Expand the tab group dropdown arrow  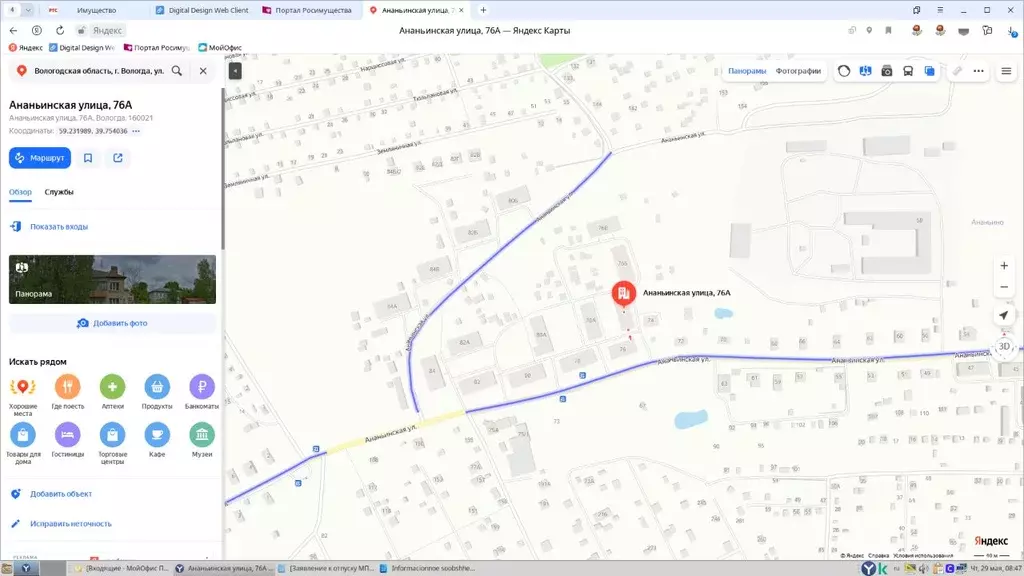pyautogui.click(x=28, y=10)
